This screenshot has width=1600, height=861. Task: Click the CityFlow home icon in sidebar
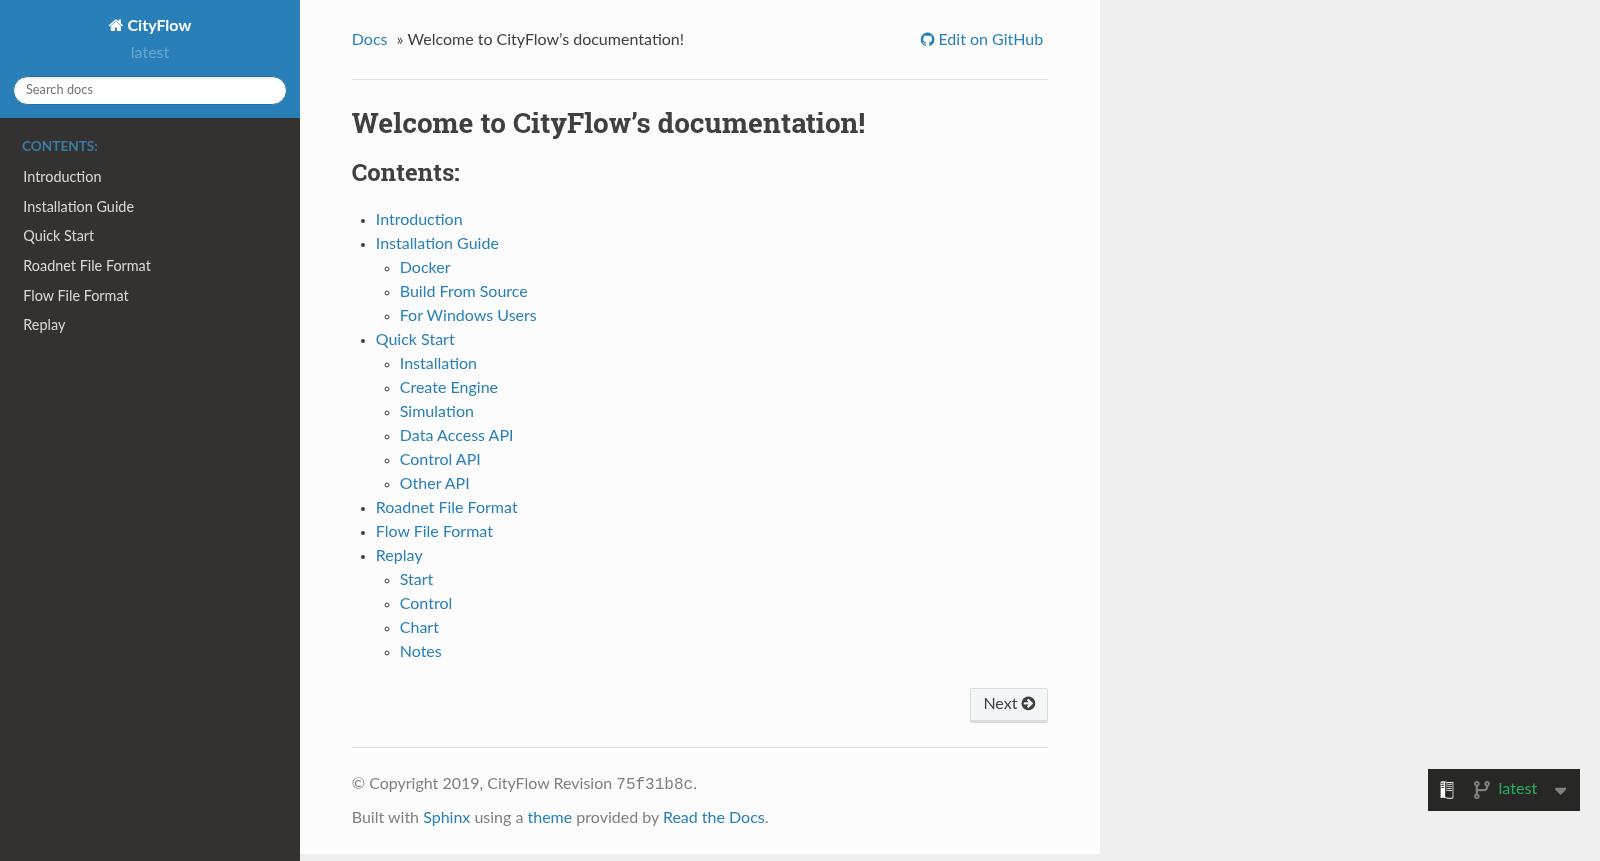(x=115, y=26)
